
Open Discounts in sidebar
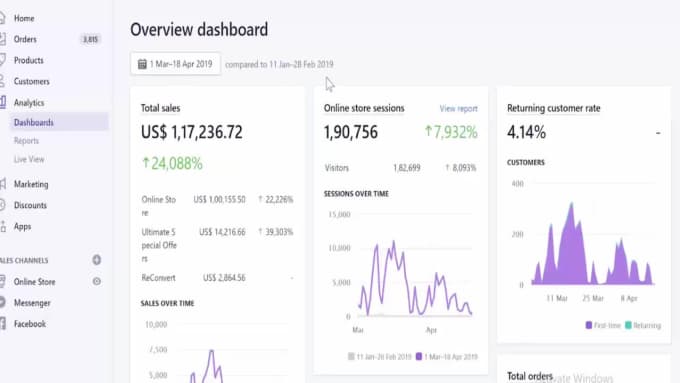point(30,205)
